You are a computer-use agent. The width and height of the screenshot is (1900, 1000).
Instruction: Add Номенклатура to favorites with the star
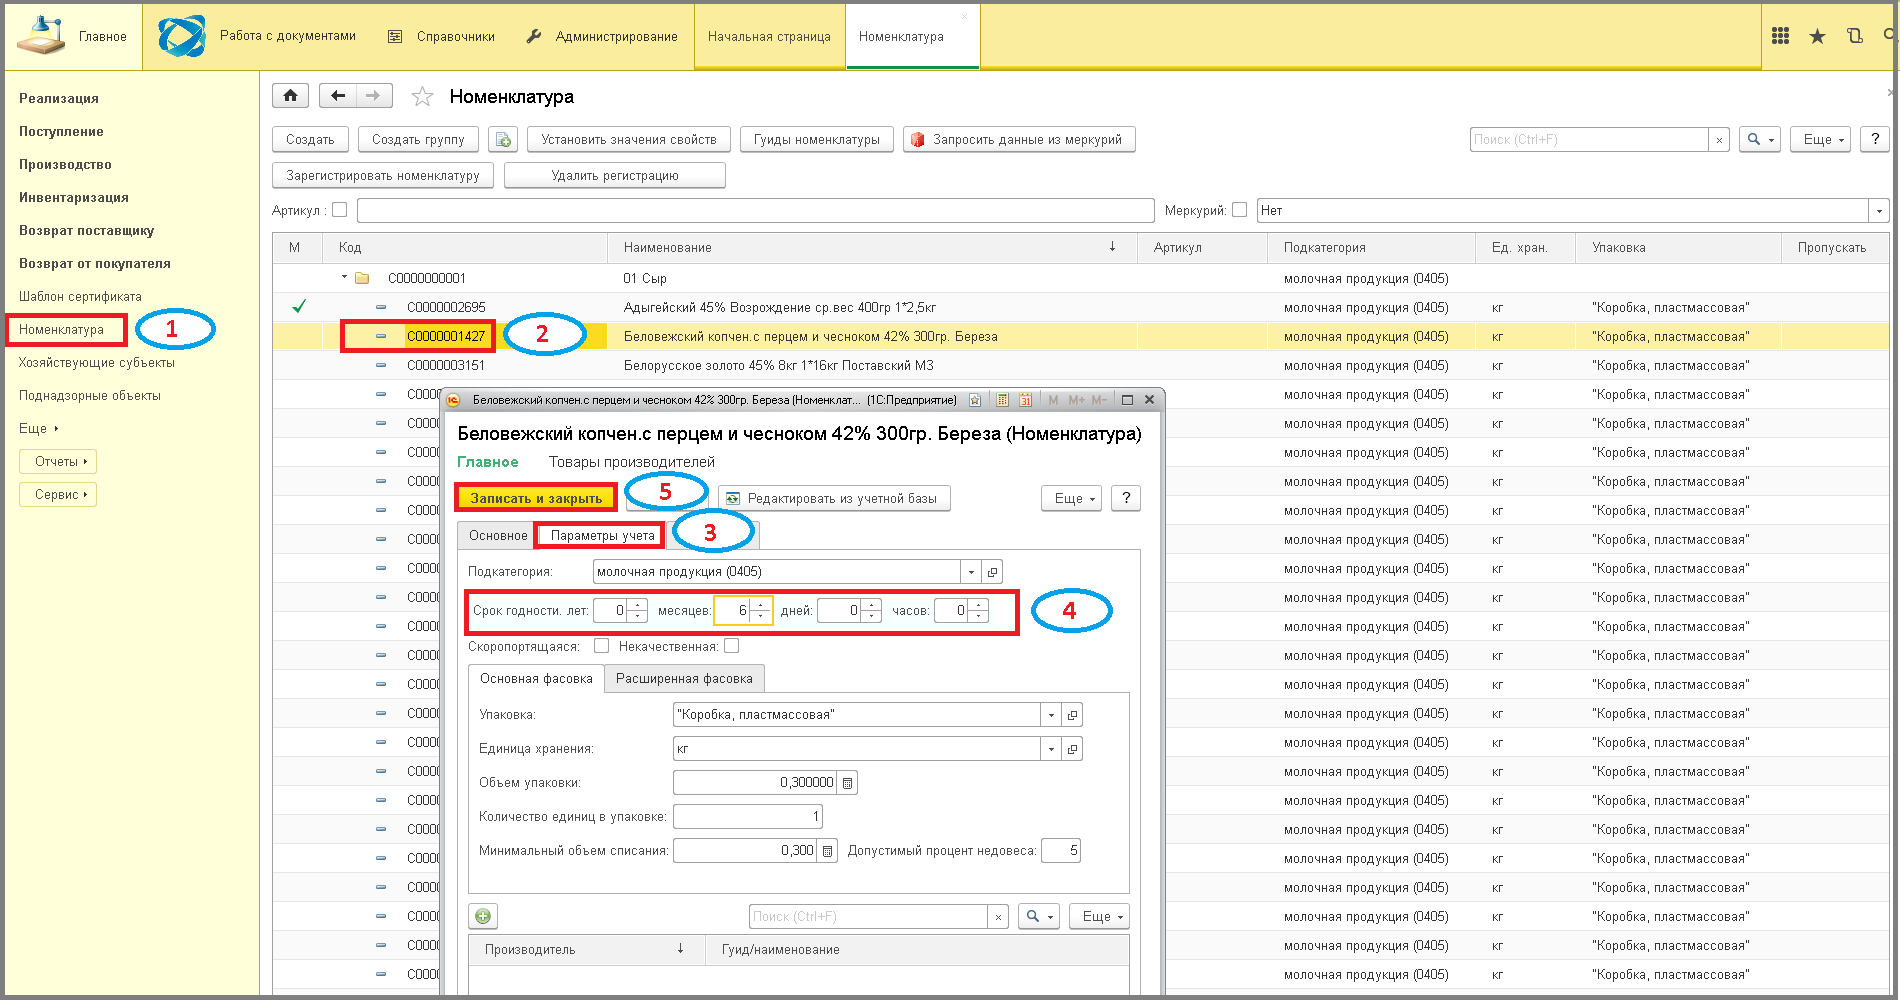[422, 97]
